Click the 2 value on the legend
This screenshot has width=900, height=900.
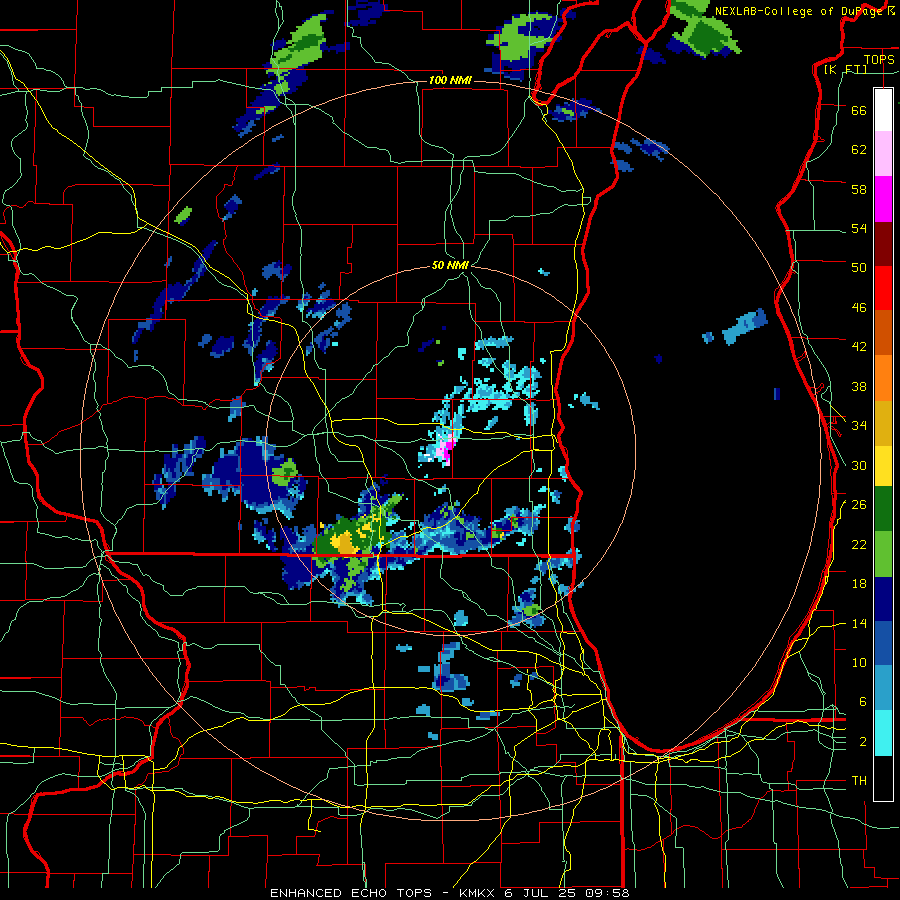coord(863,742)
